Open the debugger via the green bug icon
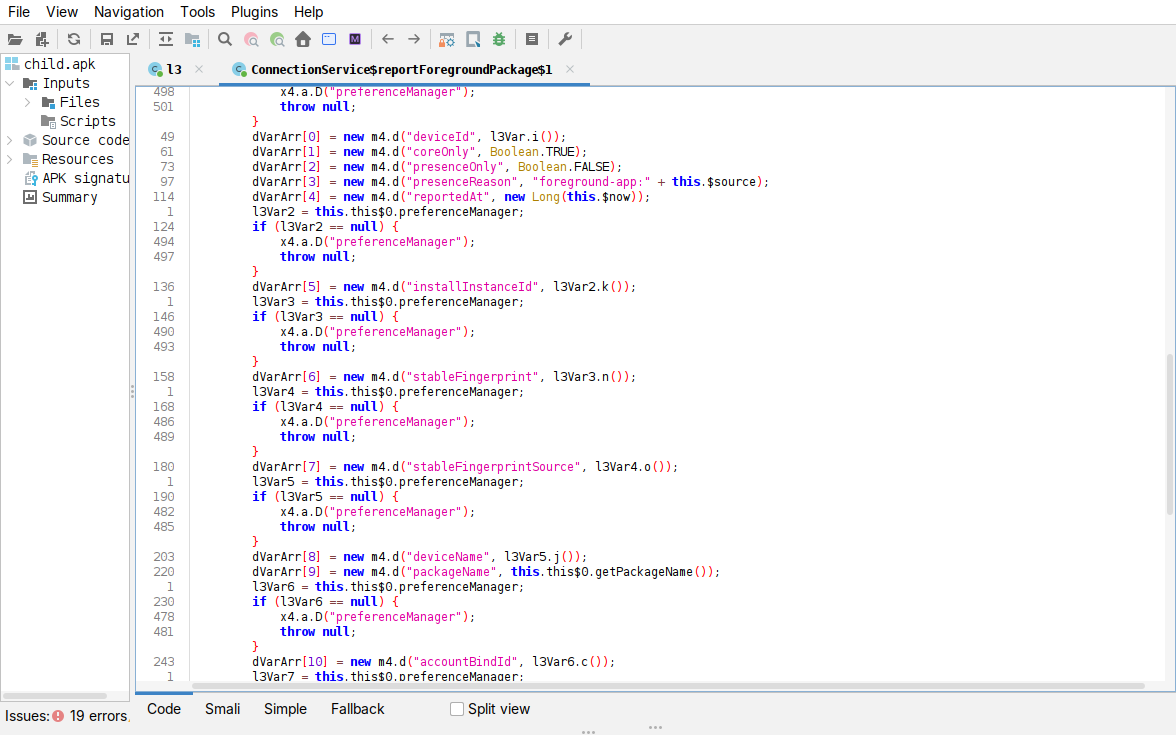 coord(499,40)
